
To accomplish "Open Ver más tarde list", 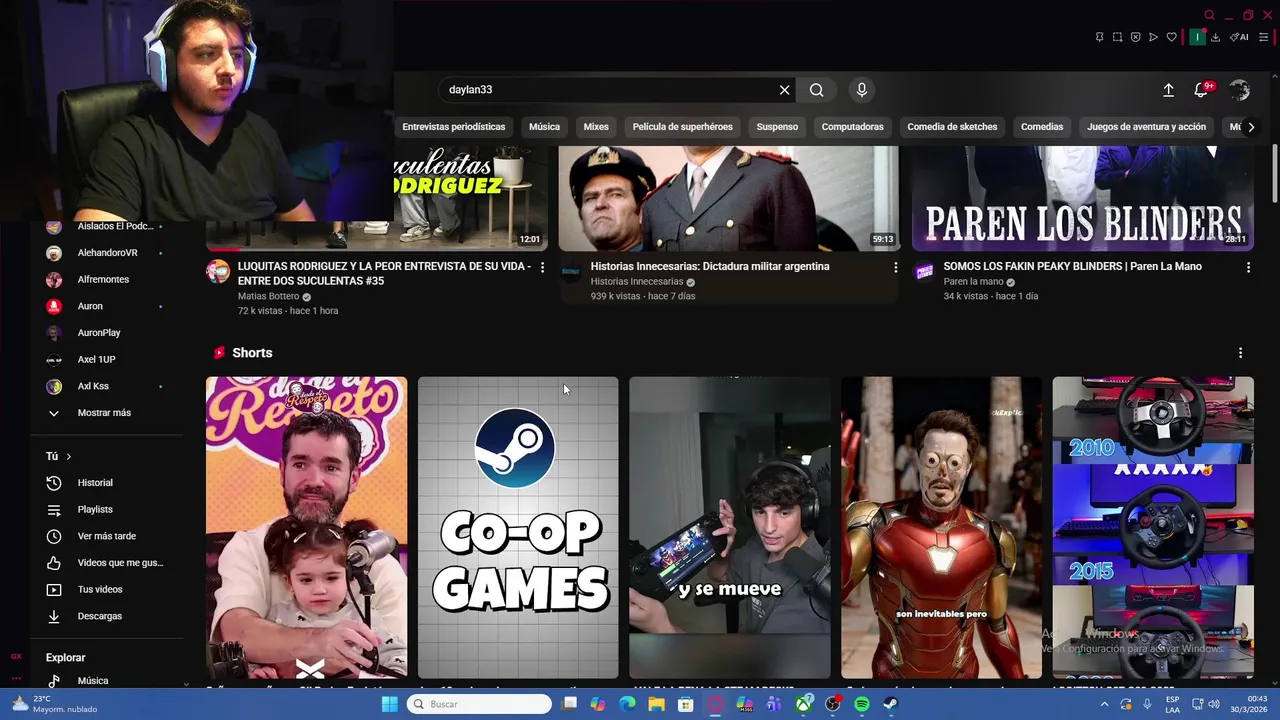I will tap(107, 536).
